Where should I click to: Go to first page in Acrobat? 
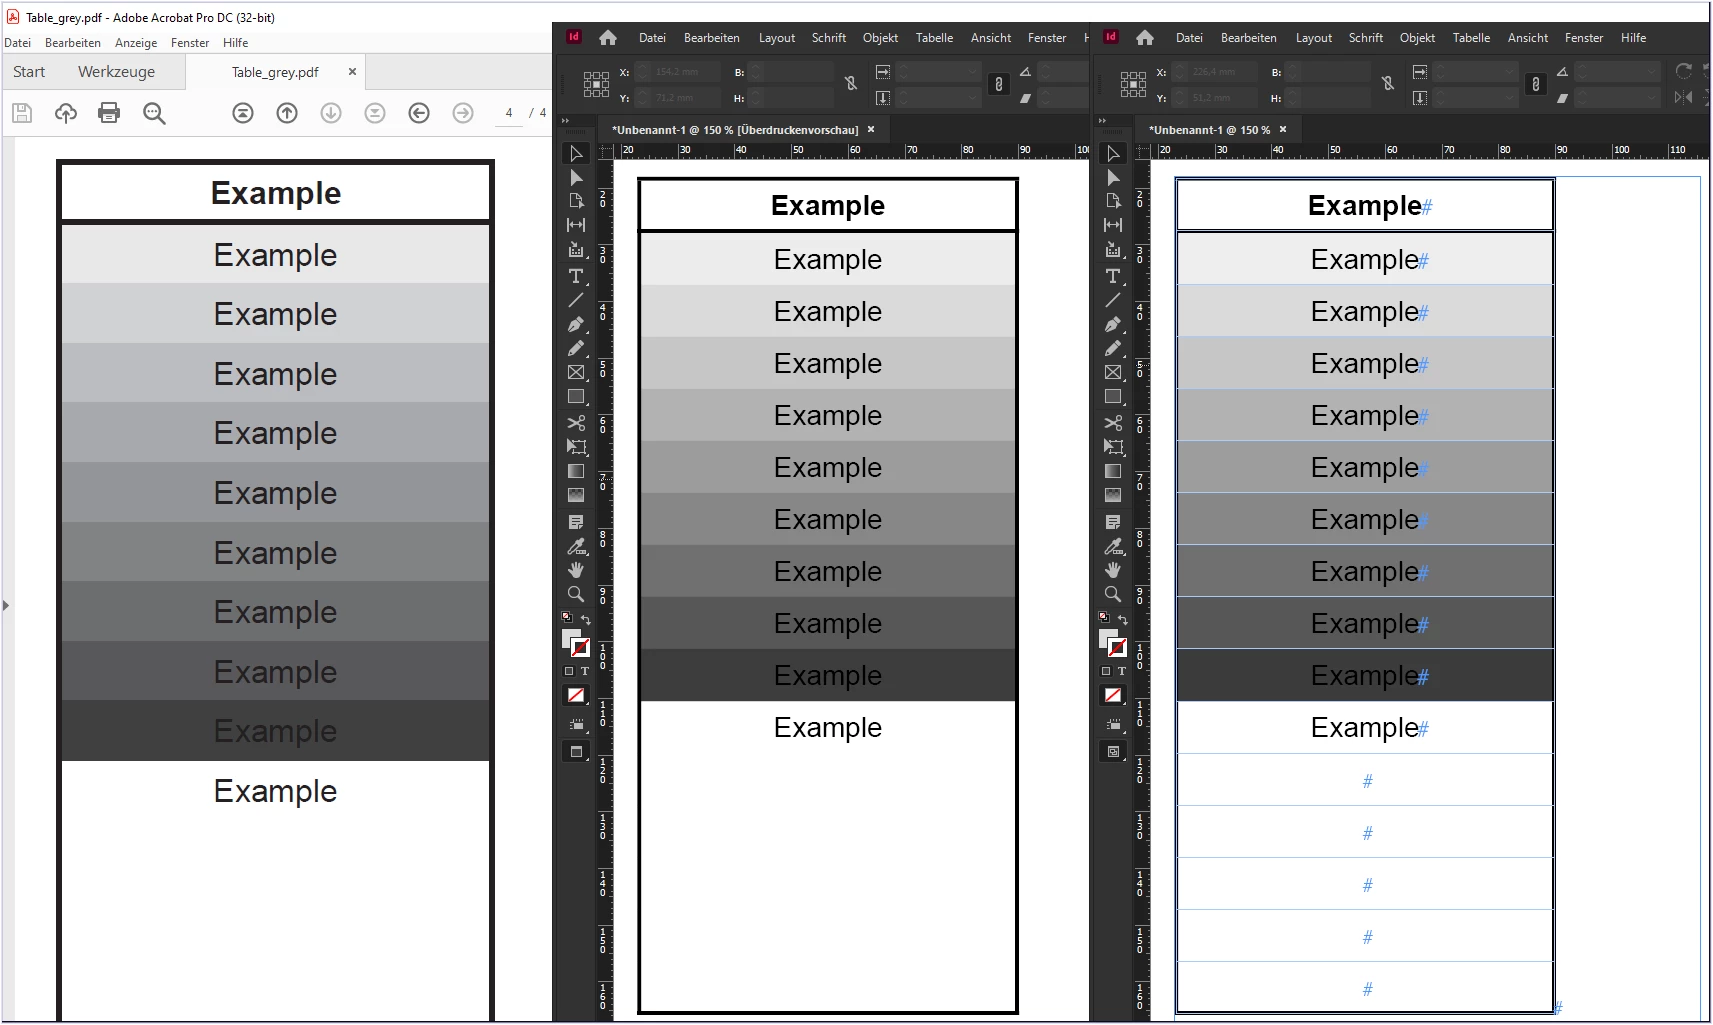[243, 113]
